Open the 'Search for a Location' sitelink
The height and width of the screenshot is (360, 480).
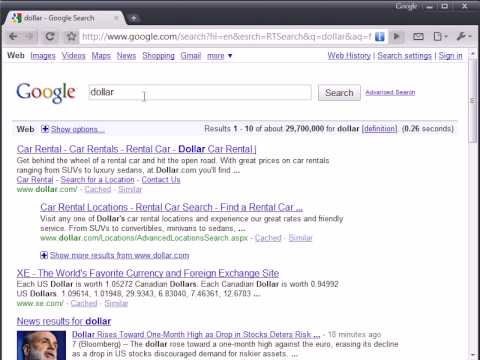[x=97, y=180]
